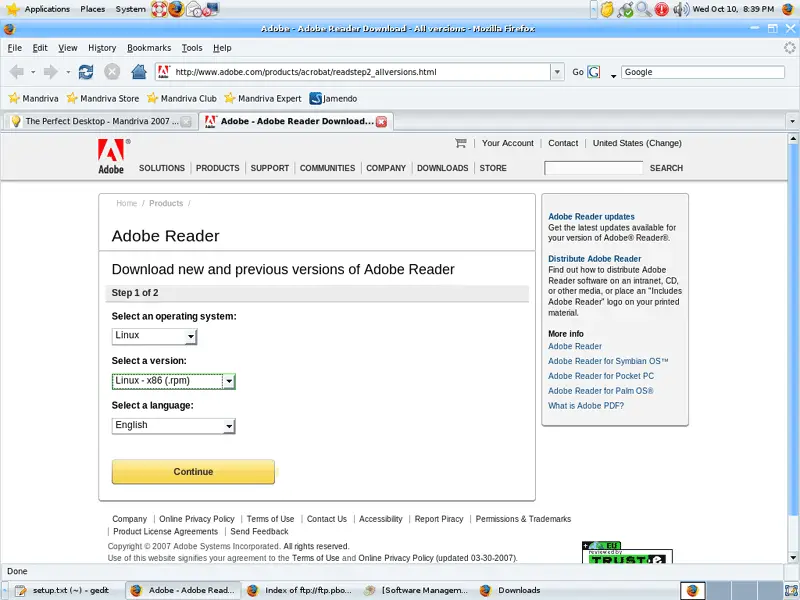The width and height of the screenshot is (800, 600).
Task: Switch to setup.txt gedit taskbar window
Action: (x=63, y=590)
